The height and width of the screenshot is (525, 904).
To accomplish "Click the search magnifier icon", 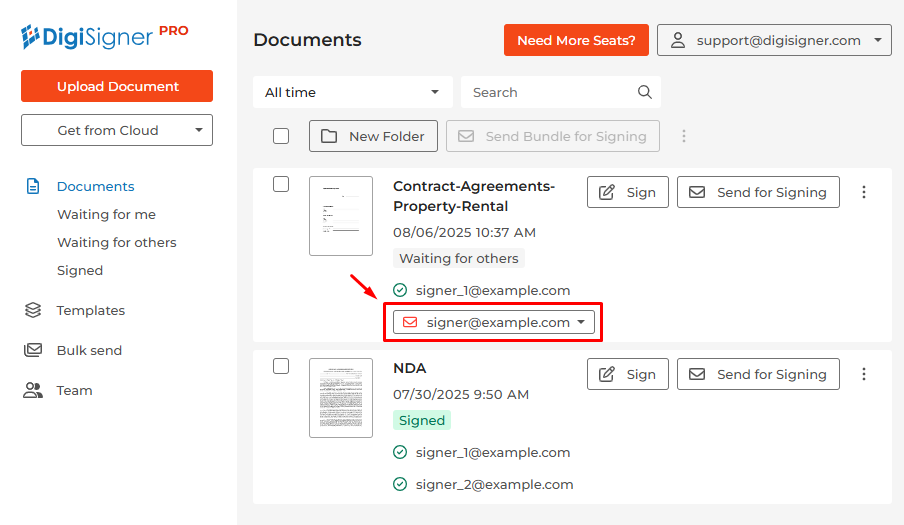I will (x=644, y=92).
